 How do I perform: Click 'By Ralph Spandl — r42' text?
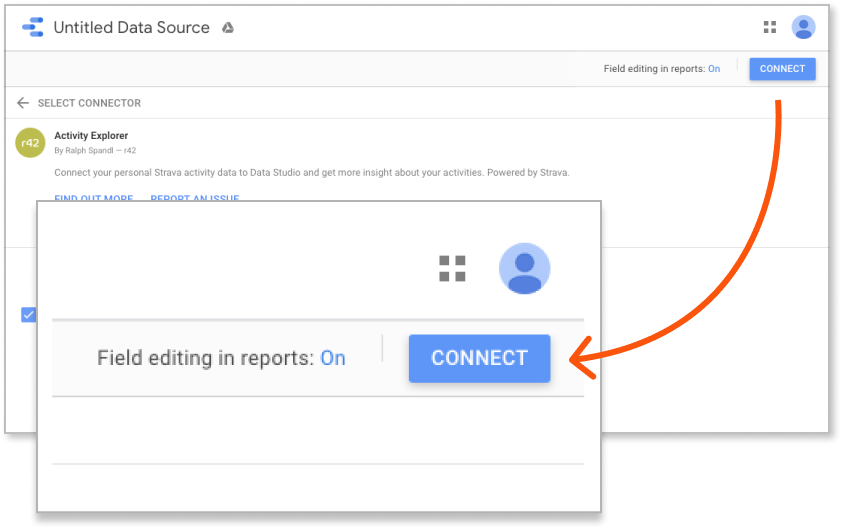click(x=95, y=151)
